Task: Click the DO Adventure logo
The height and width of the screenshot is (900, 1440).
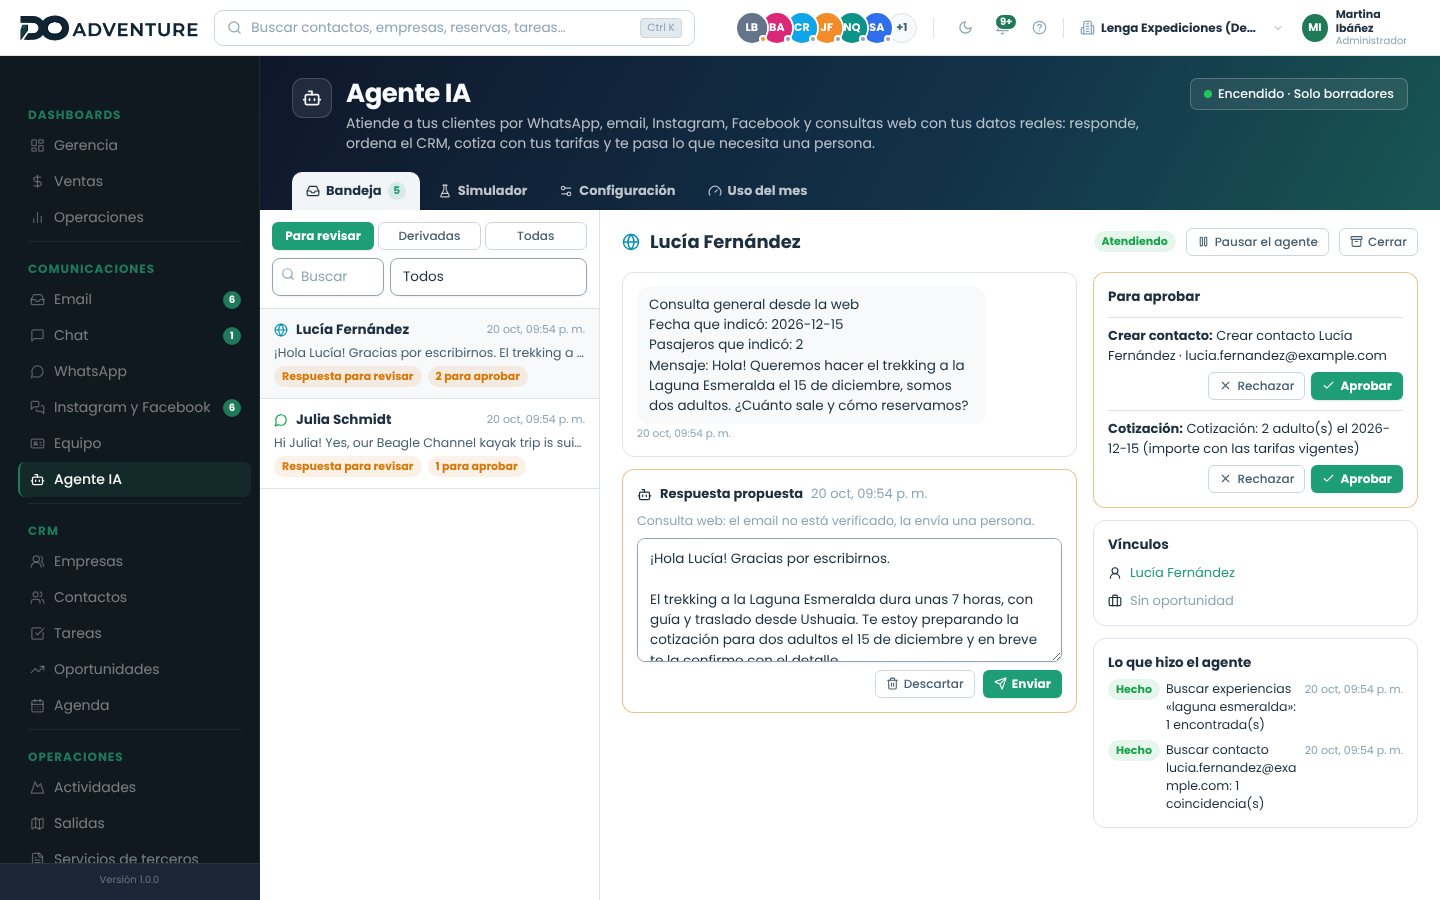Action: point(109,28)
